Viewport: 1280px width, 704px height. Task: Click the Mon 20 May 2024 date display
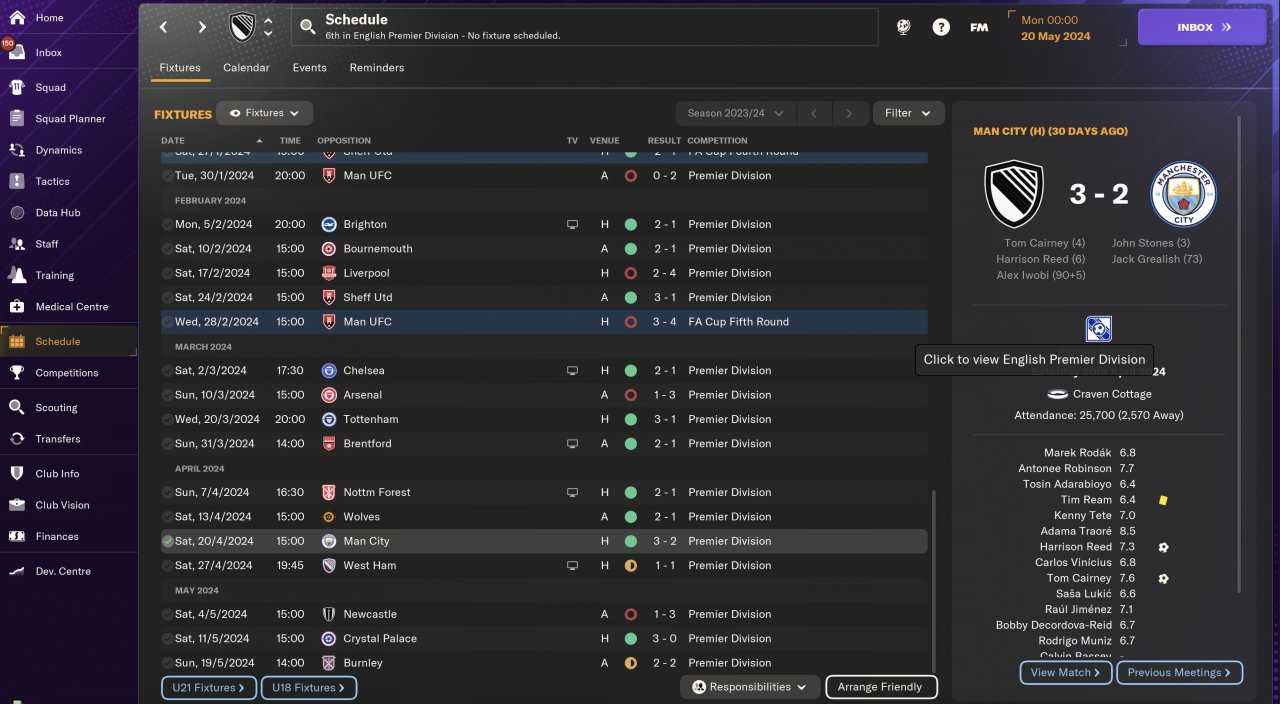1056,28
